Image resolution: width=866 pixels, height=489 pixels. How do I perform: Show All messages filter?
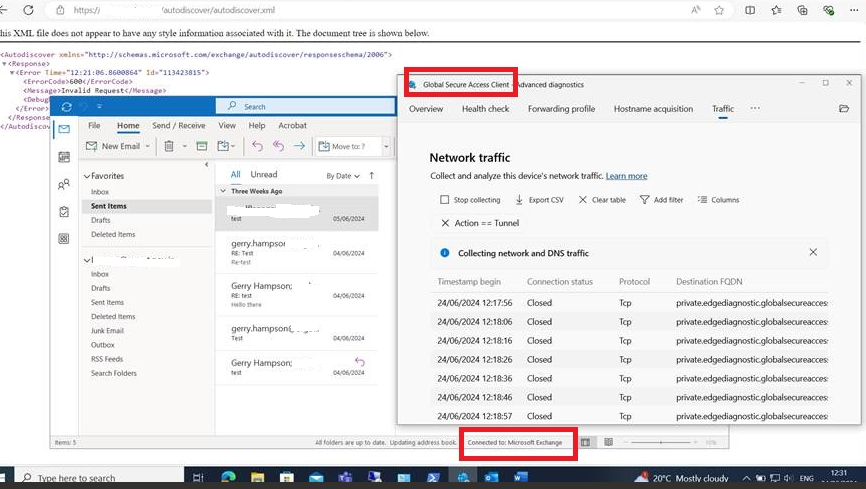235,174
